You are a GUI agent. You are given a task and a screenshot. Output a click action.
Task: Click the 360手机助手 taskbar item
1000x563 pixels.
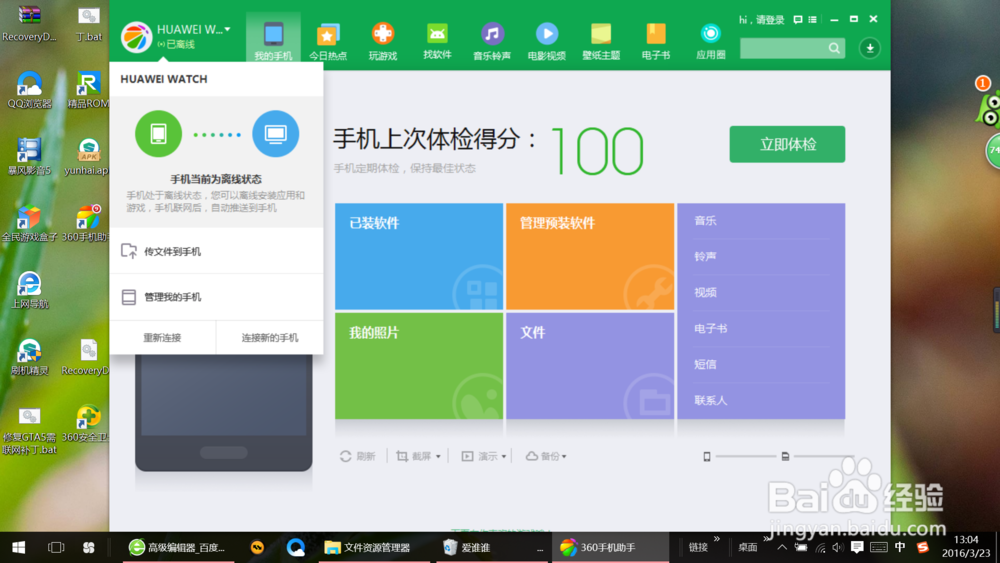pyautogui.click(x=610, y=547)
